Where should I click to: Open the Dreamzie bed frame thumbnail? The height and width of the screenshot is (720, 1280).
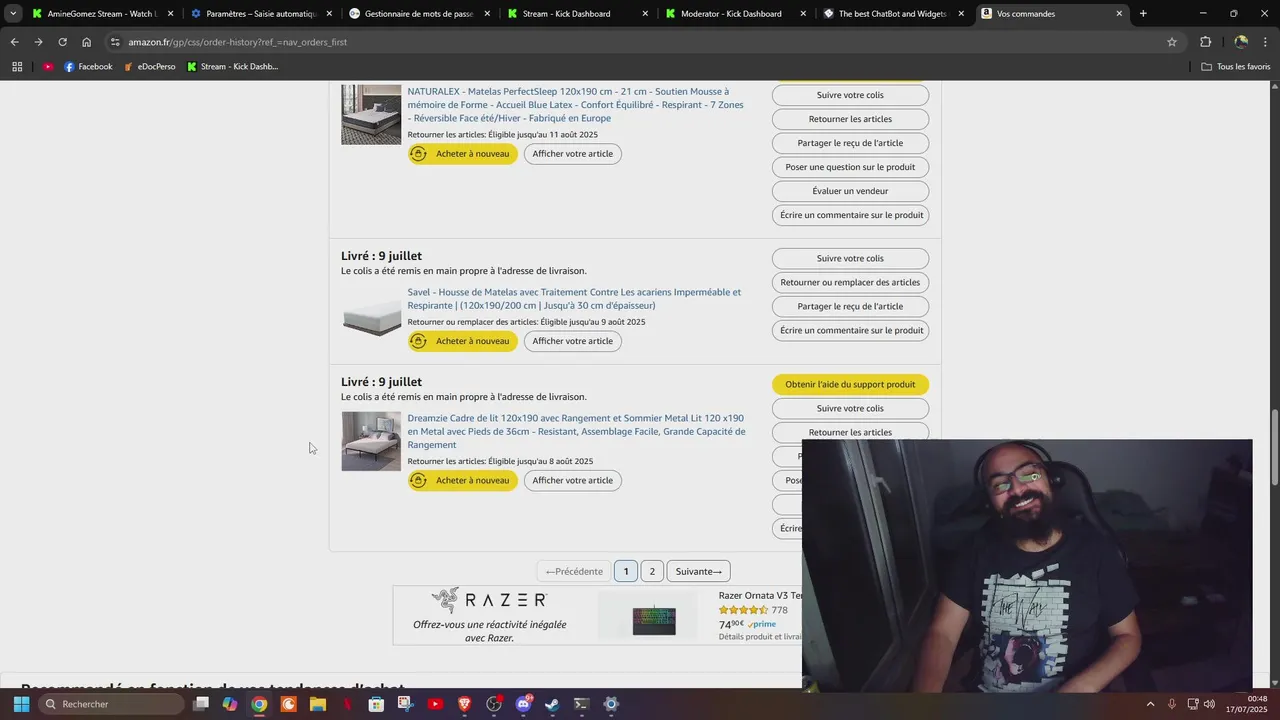[x=371, y=441]
